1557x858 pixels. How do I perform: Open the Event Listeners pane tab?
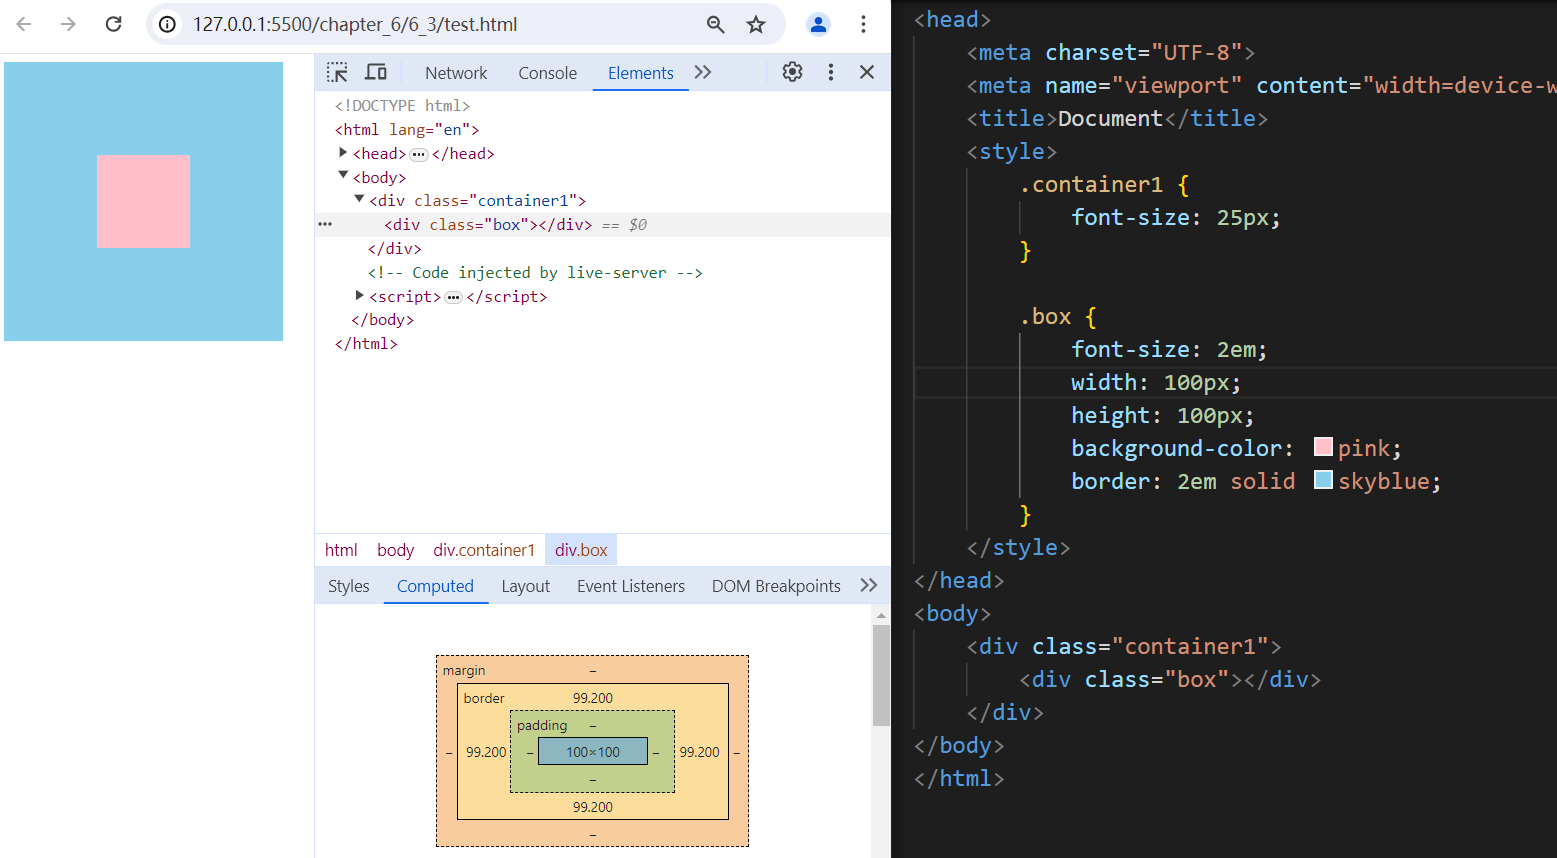click(631, 586)
